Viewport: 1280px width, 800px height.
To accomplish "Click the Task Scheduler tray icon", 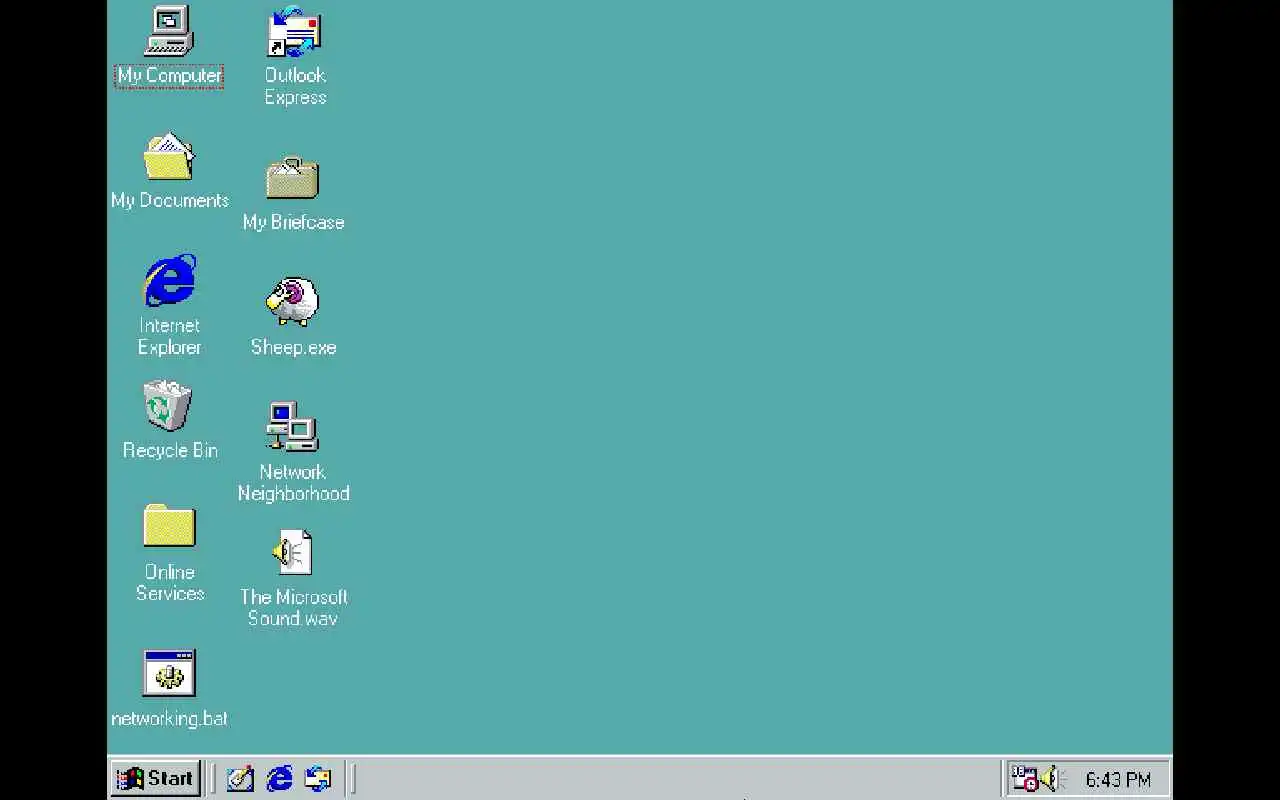I will (x=1025, y=779).
